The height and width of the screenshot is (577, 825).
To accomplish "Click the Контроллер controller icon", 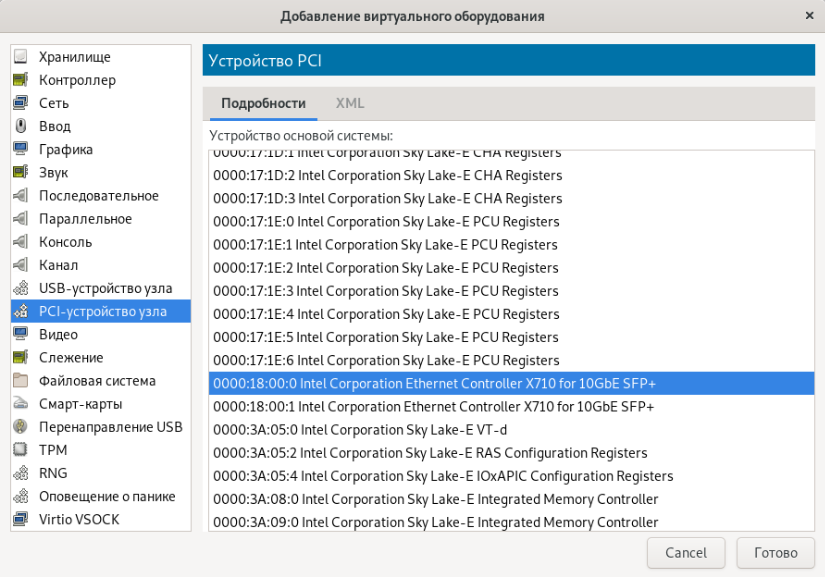I will [x=20, y=80].
